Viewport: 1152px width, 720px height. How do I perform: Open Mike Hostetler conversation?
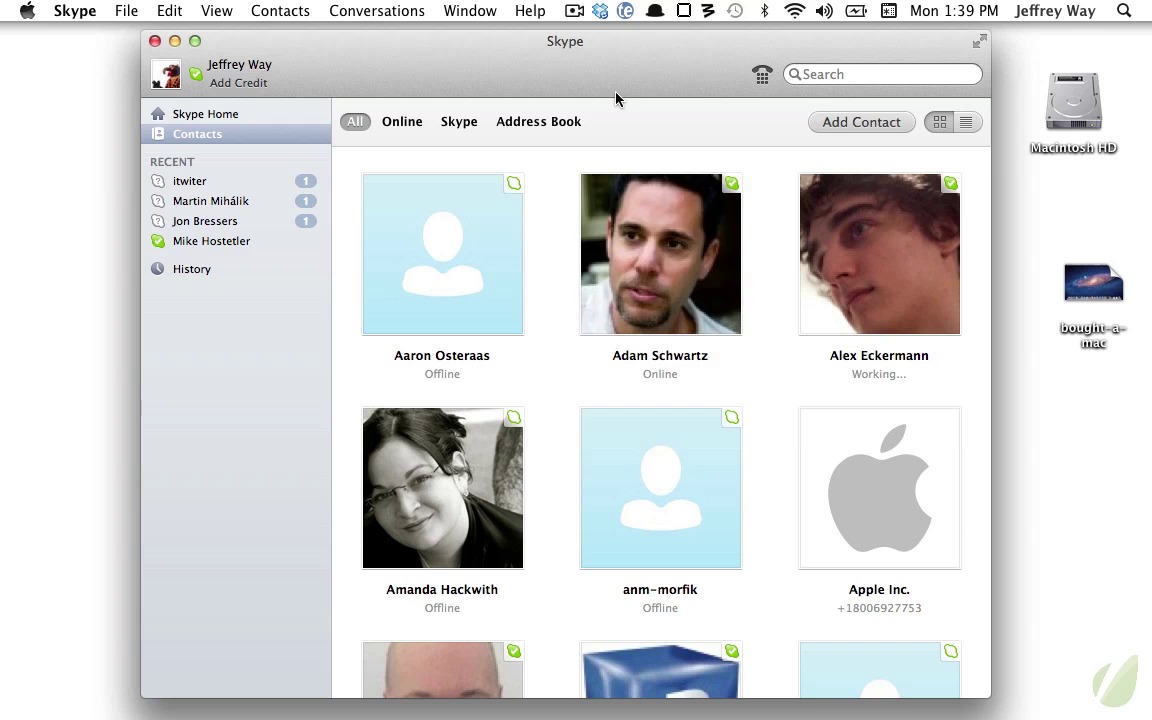pyautogui.click(x=236, y=240)
